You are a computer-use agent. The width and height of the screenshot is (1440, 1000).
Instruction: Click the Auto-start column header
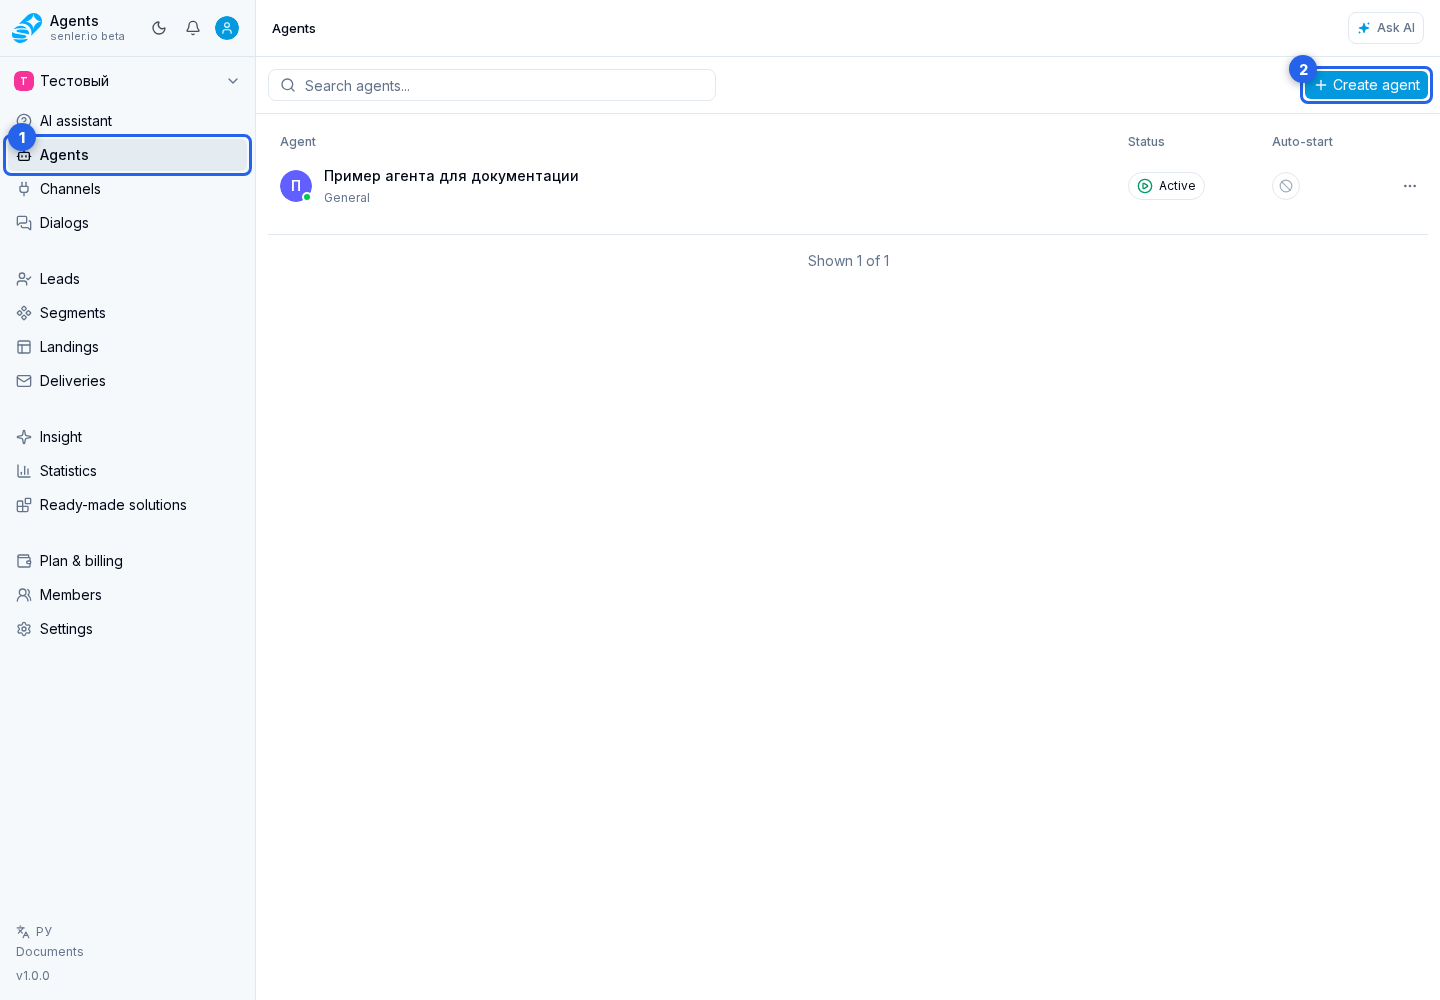tap(1302, 142)
